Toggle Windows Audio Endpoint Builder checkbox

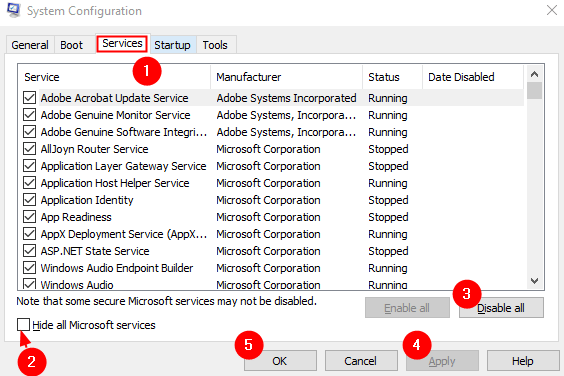[x=29, y=268]
